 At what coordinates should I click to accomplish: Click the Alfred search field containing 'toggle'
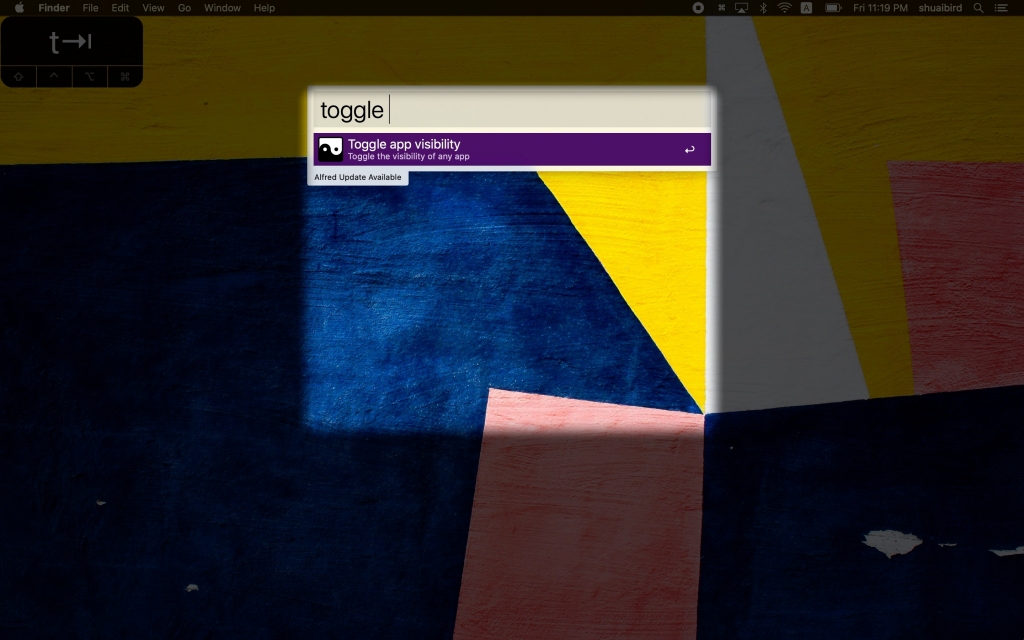coord(511,109)
